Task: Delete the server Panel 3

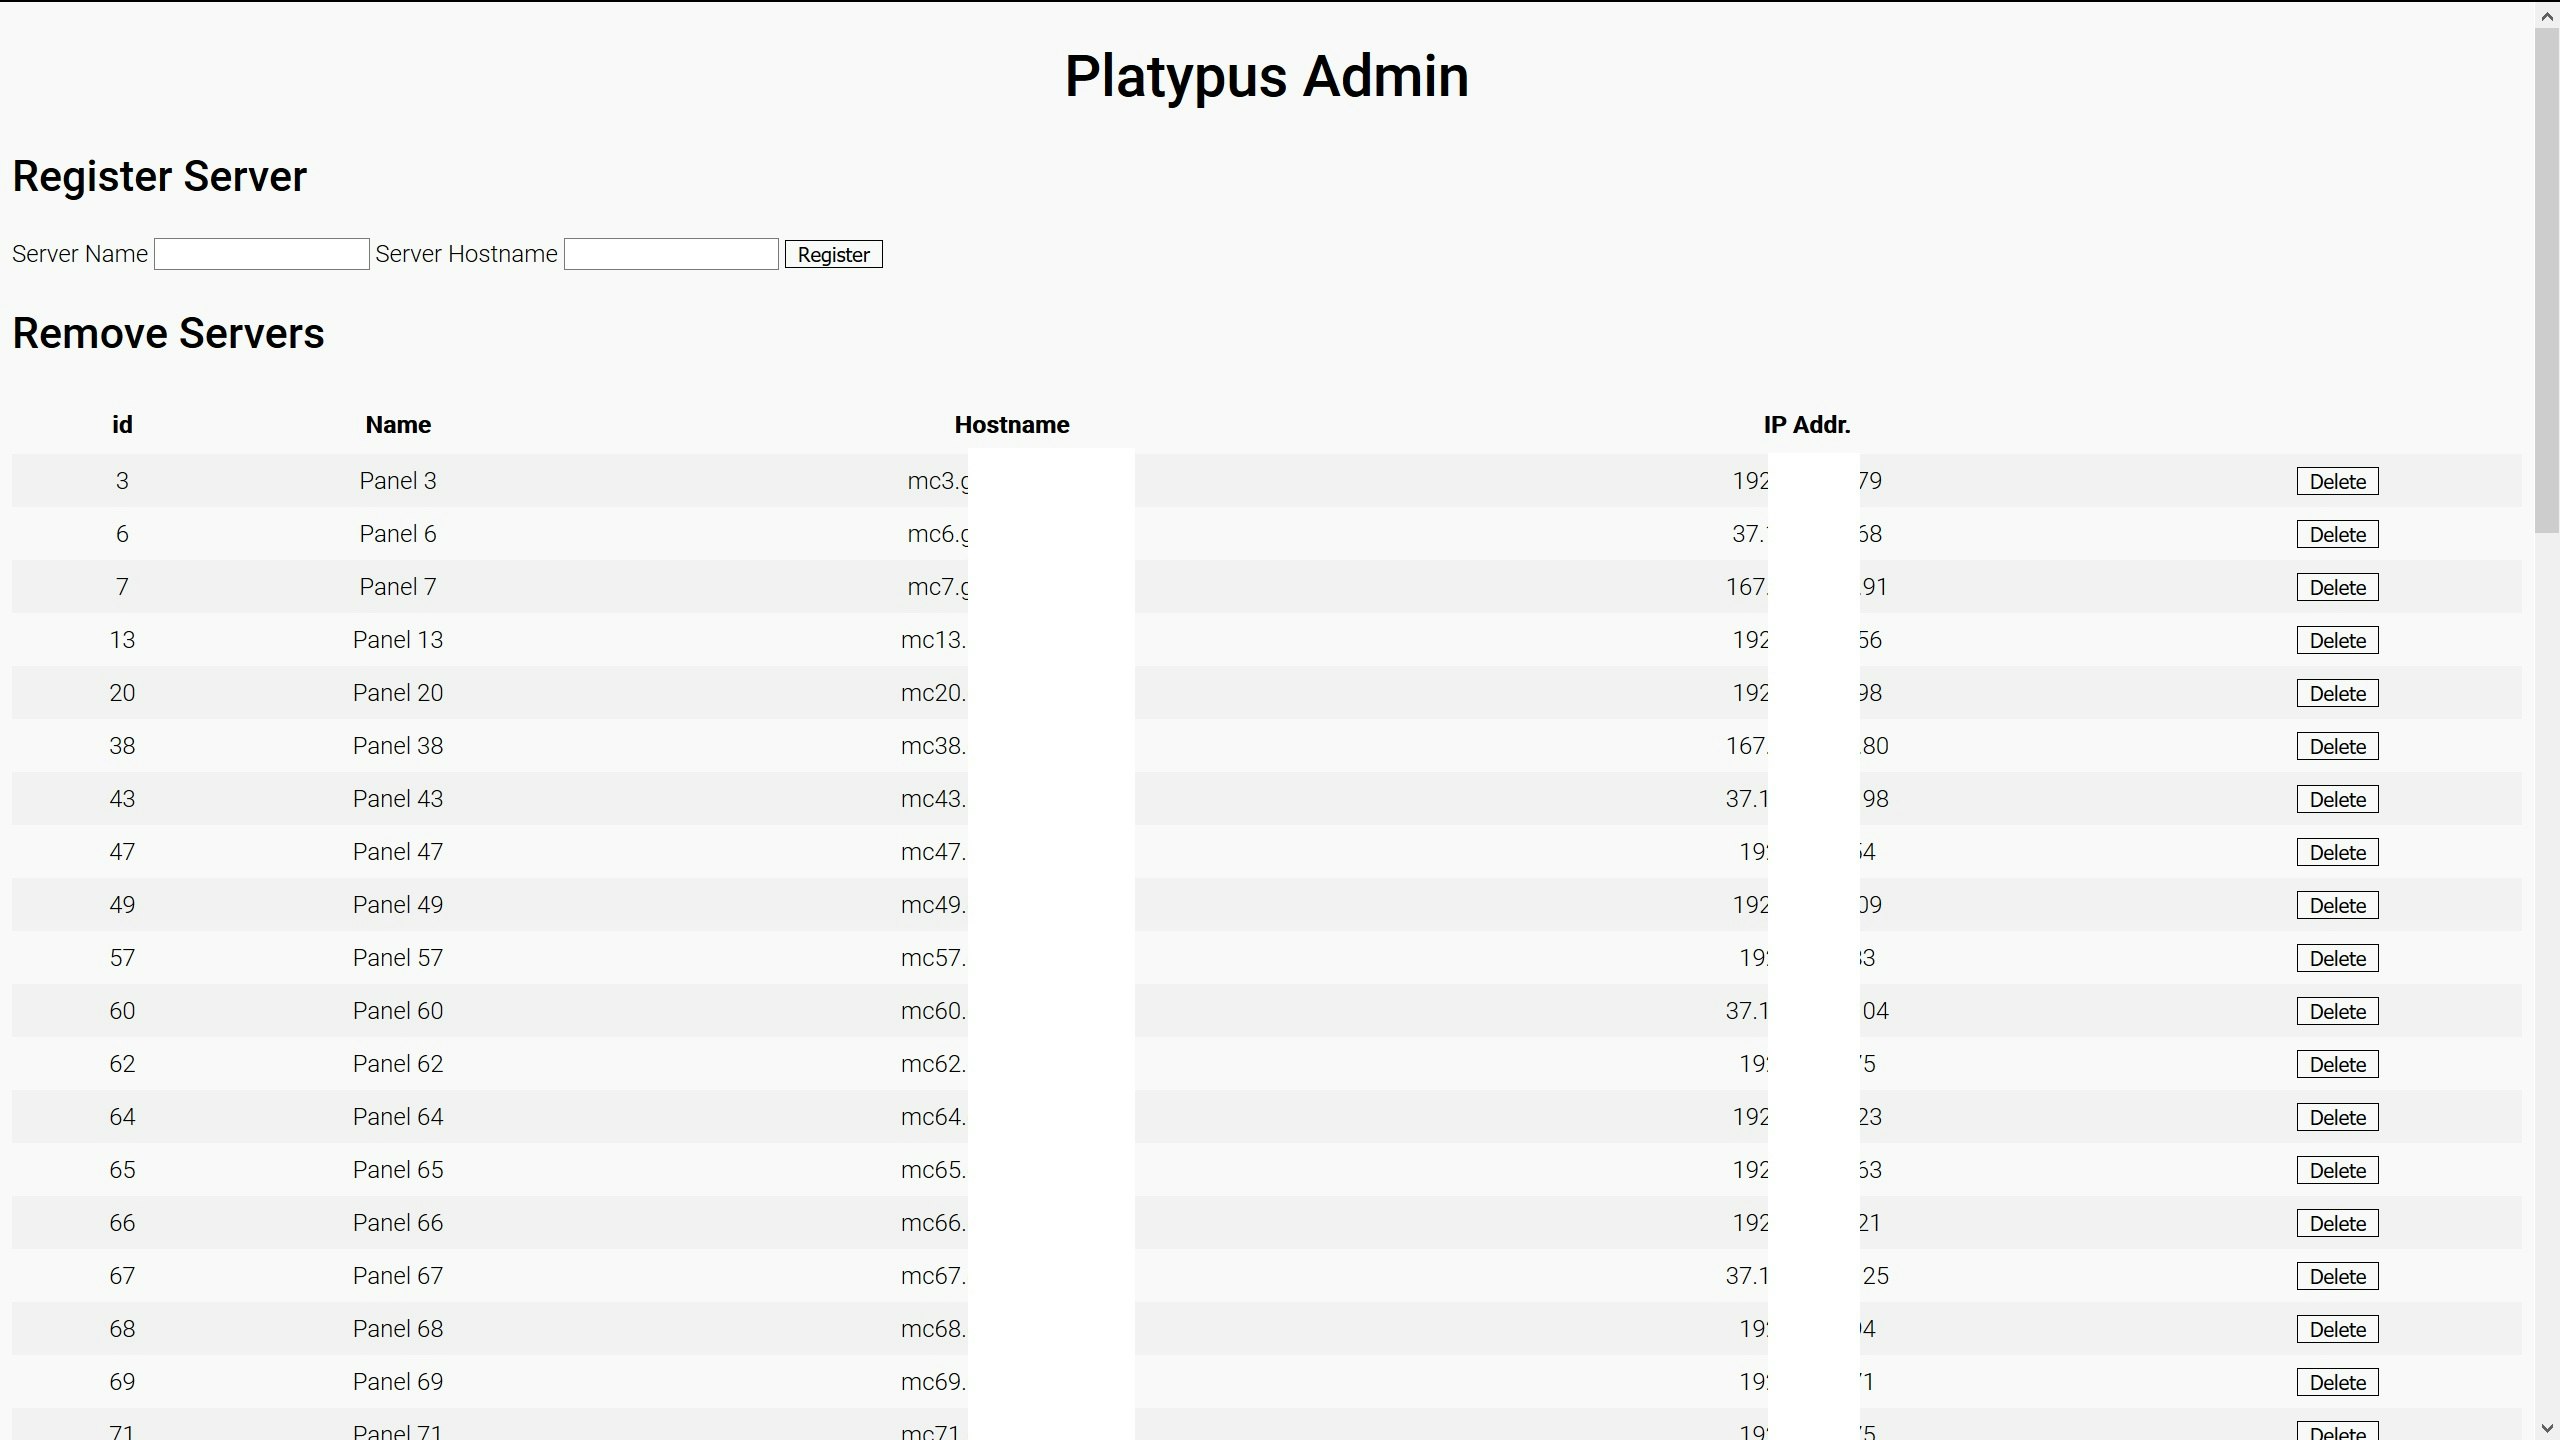Action: (2336, 480)
